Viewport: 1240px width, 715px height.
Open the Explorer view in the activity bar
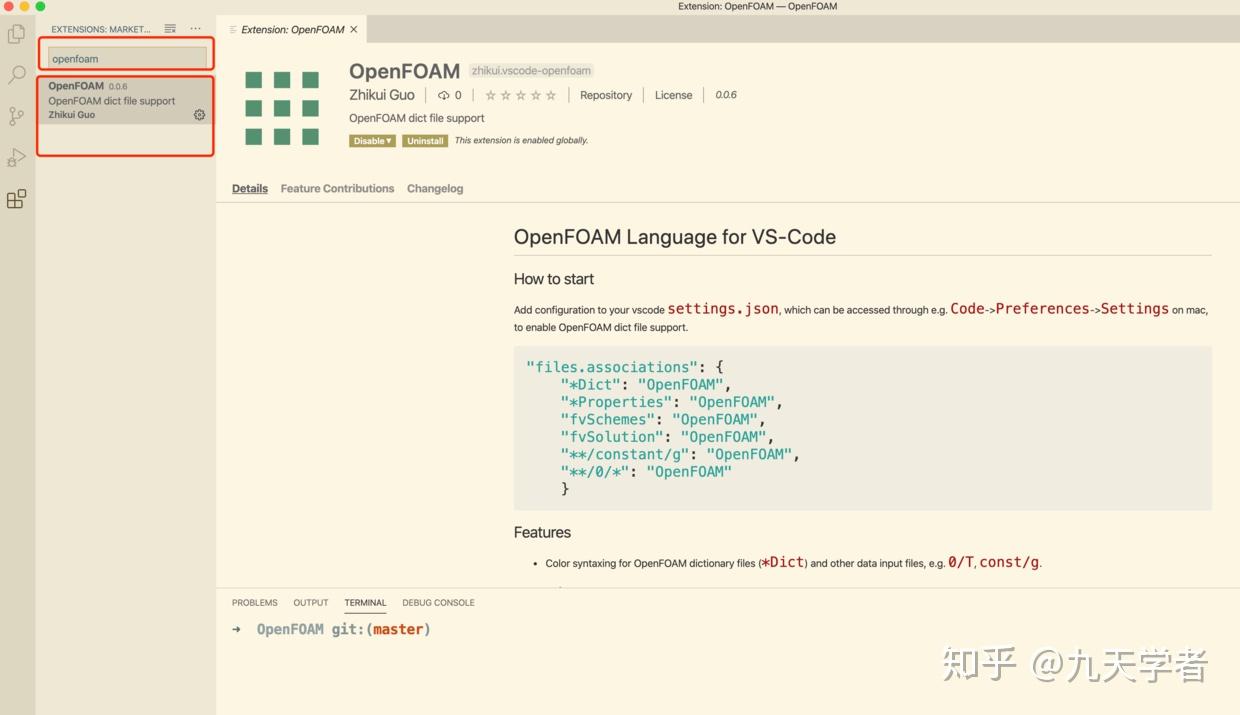tap(15, 33)
